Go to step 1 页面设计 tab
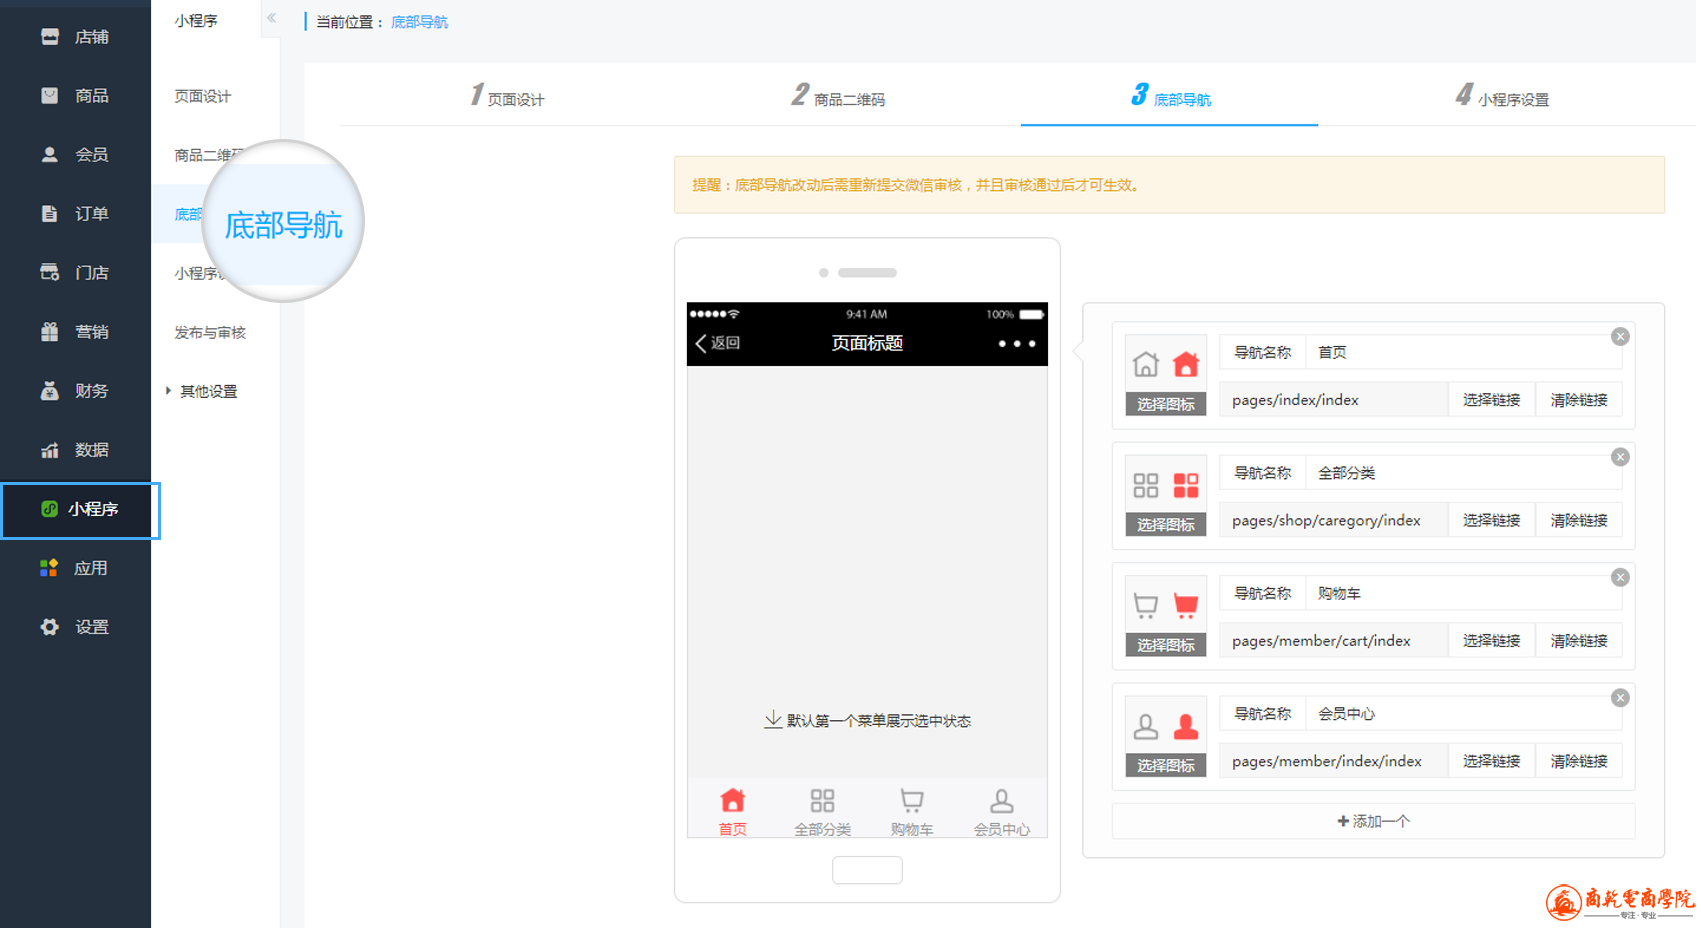Screen dimensions: 1701x928 pyautogui.click(x=508, y=96)
